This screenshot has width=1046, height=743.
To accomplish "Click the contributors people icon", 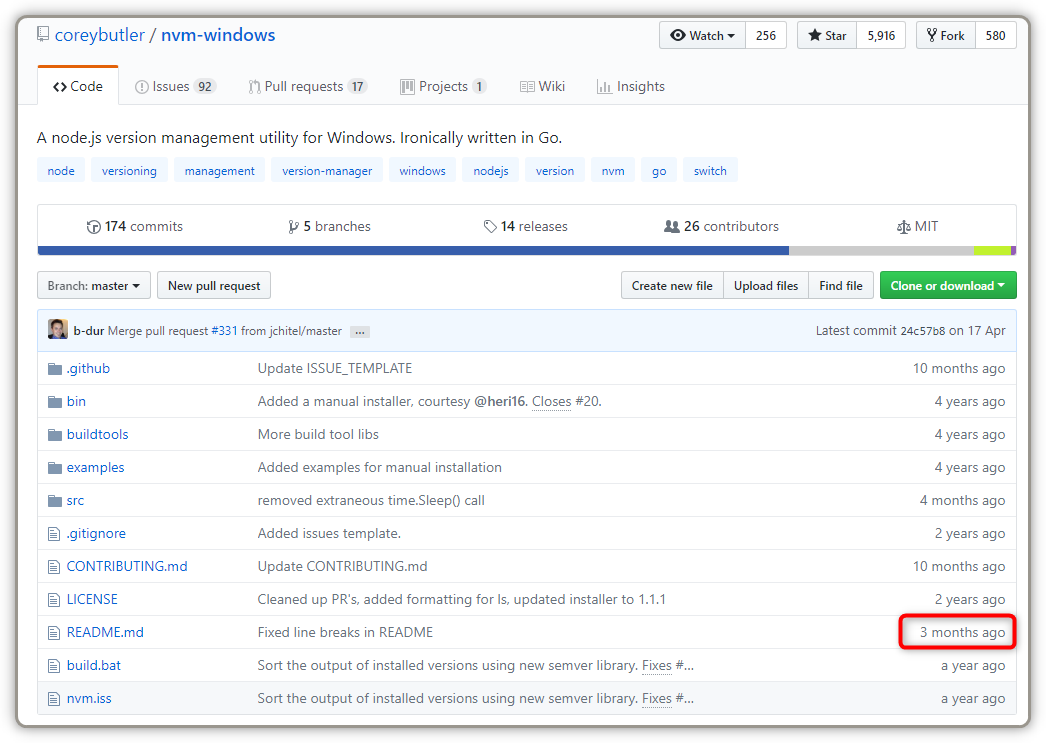I will (671, 227).
